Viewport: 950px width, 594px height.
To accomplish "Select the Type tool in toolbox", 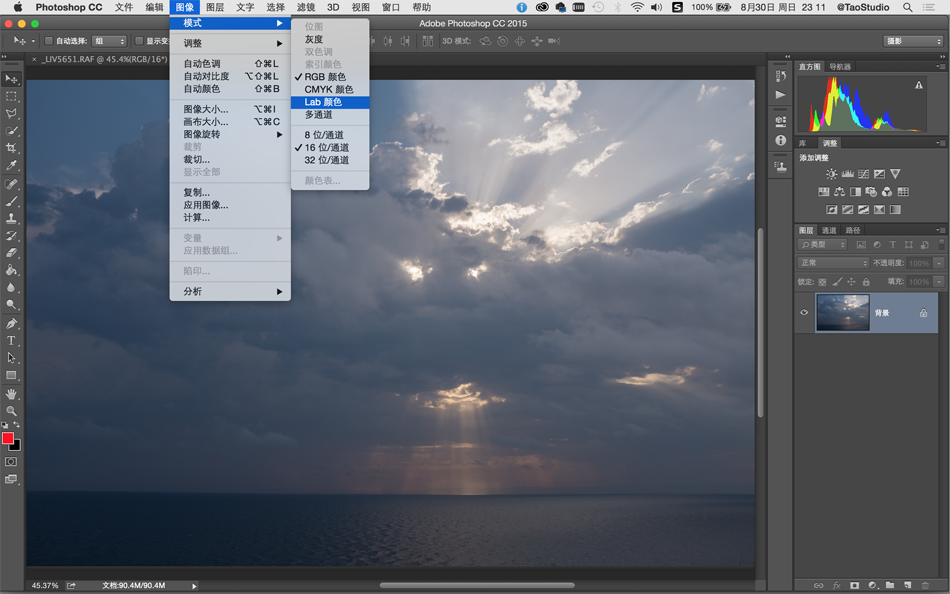I will [11, 341].
